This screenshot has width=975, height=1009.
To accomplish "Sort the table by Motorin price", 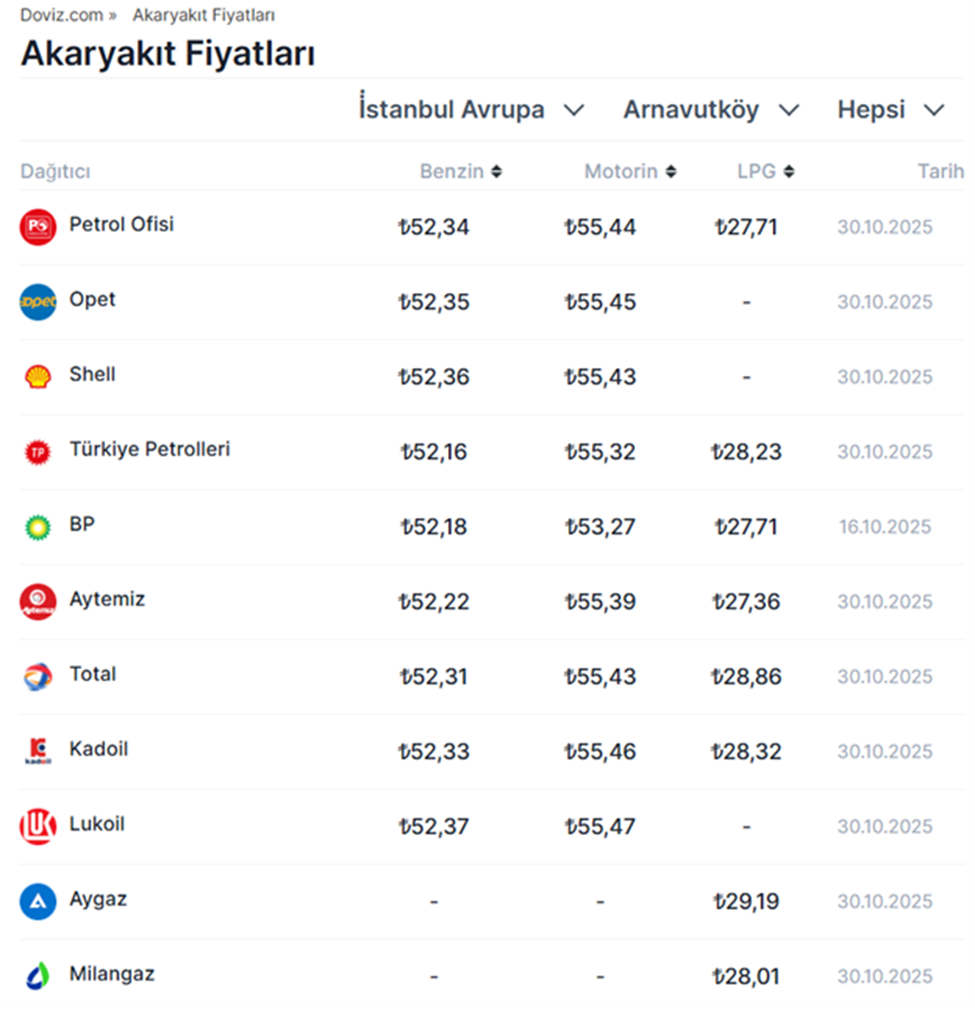I will point(630,172).
